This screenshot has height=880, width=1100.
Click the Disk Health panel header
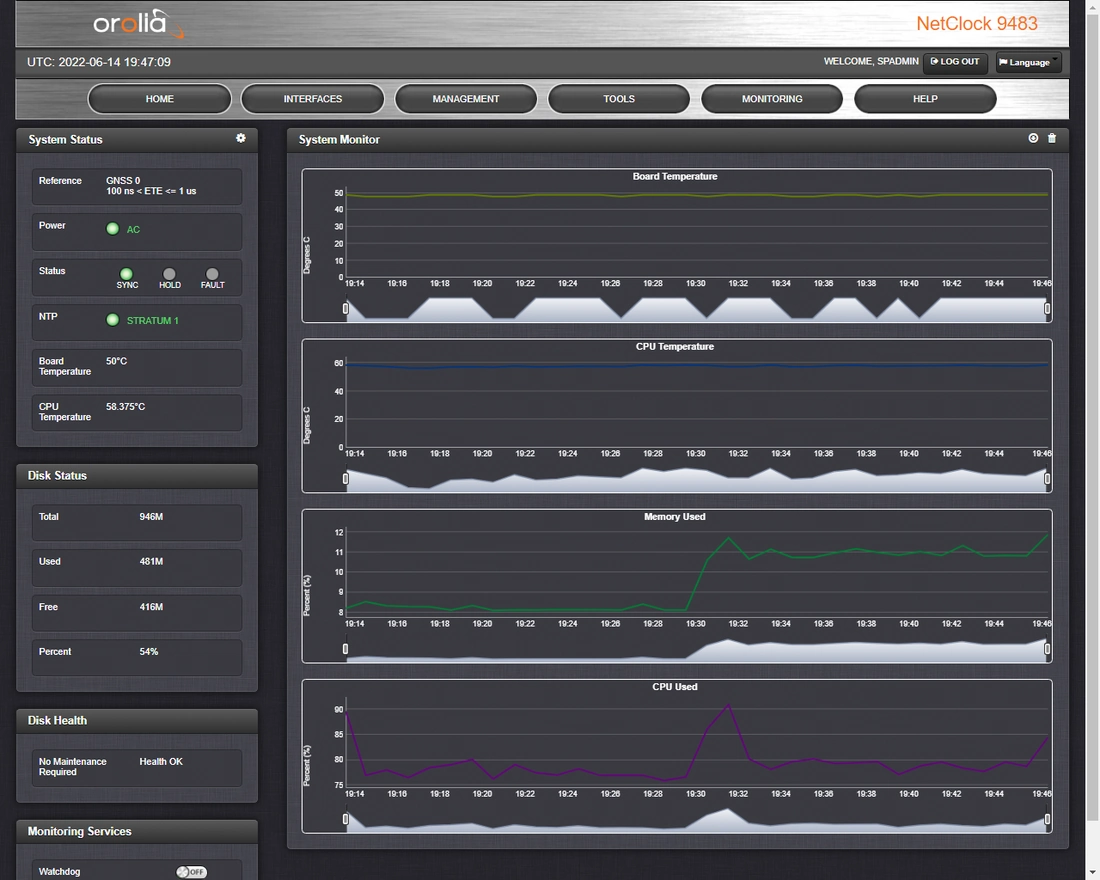(x=137, y=721)
